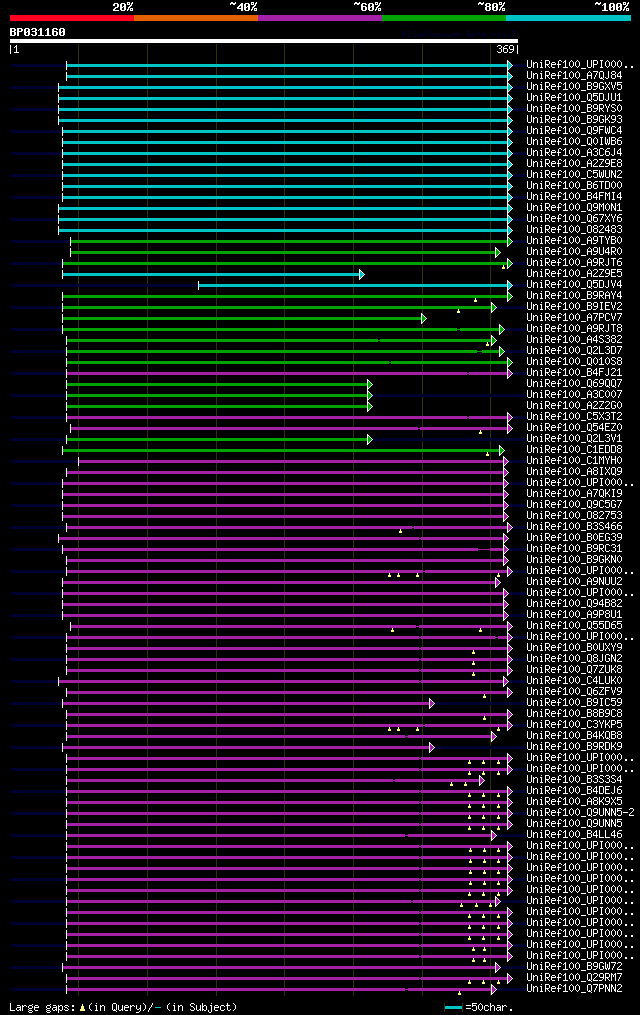The height and width of the screenshot is (1015, 640).
Task: Click arrowhead ending the B4KQB8 alignment bar
Action: 494,737
